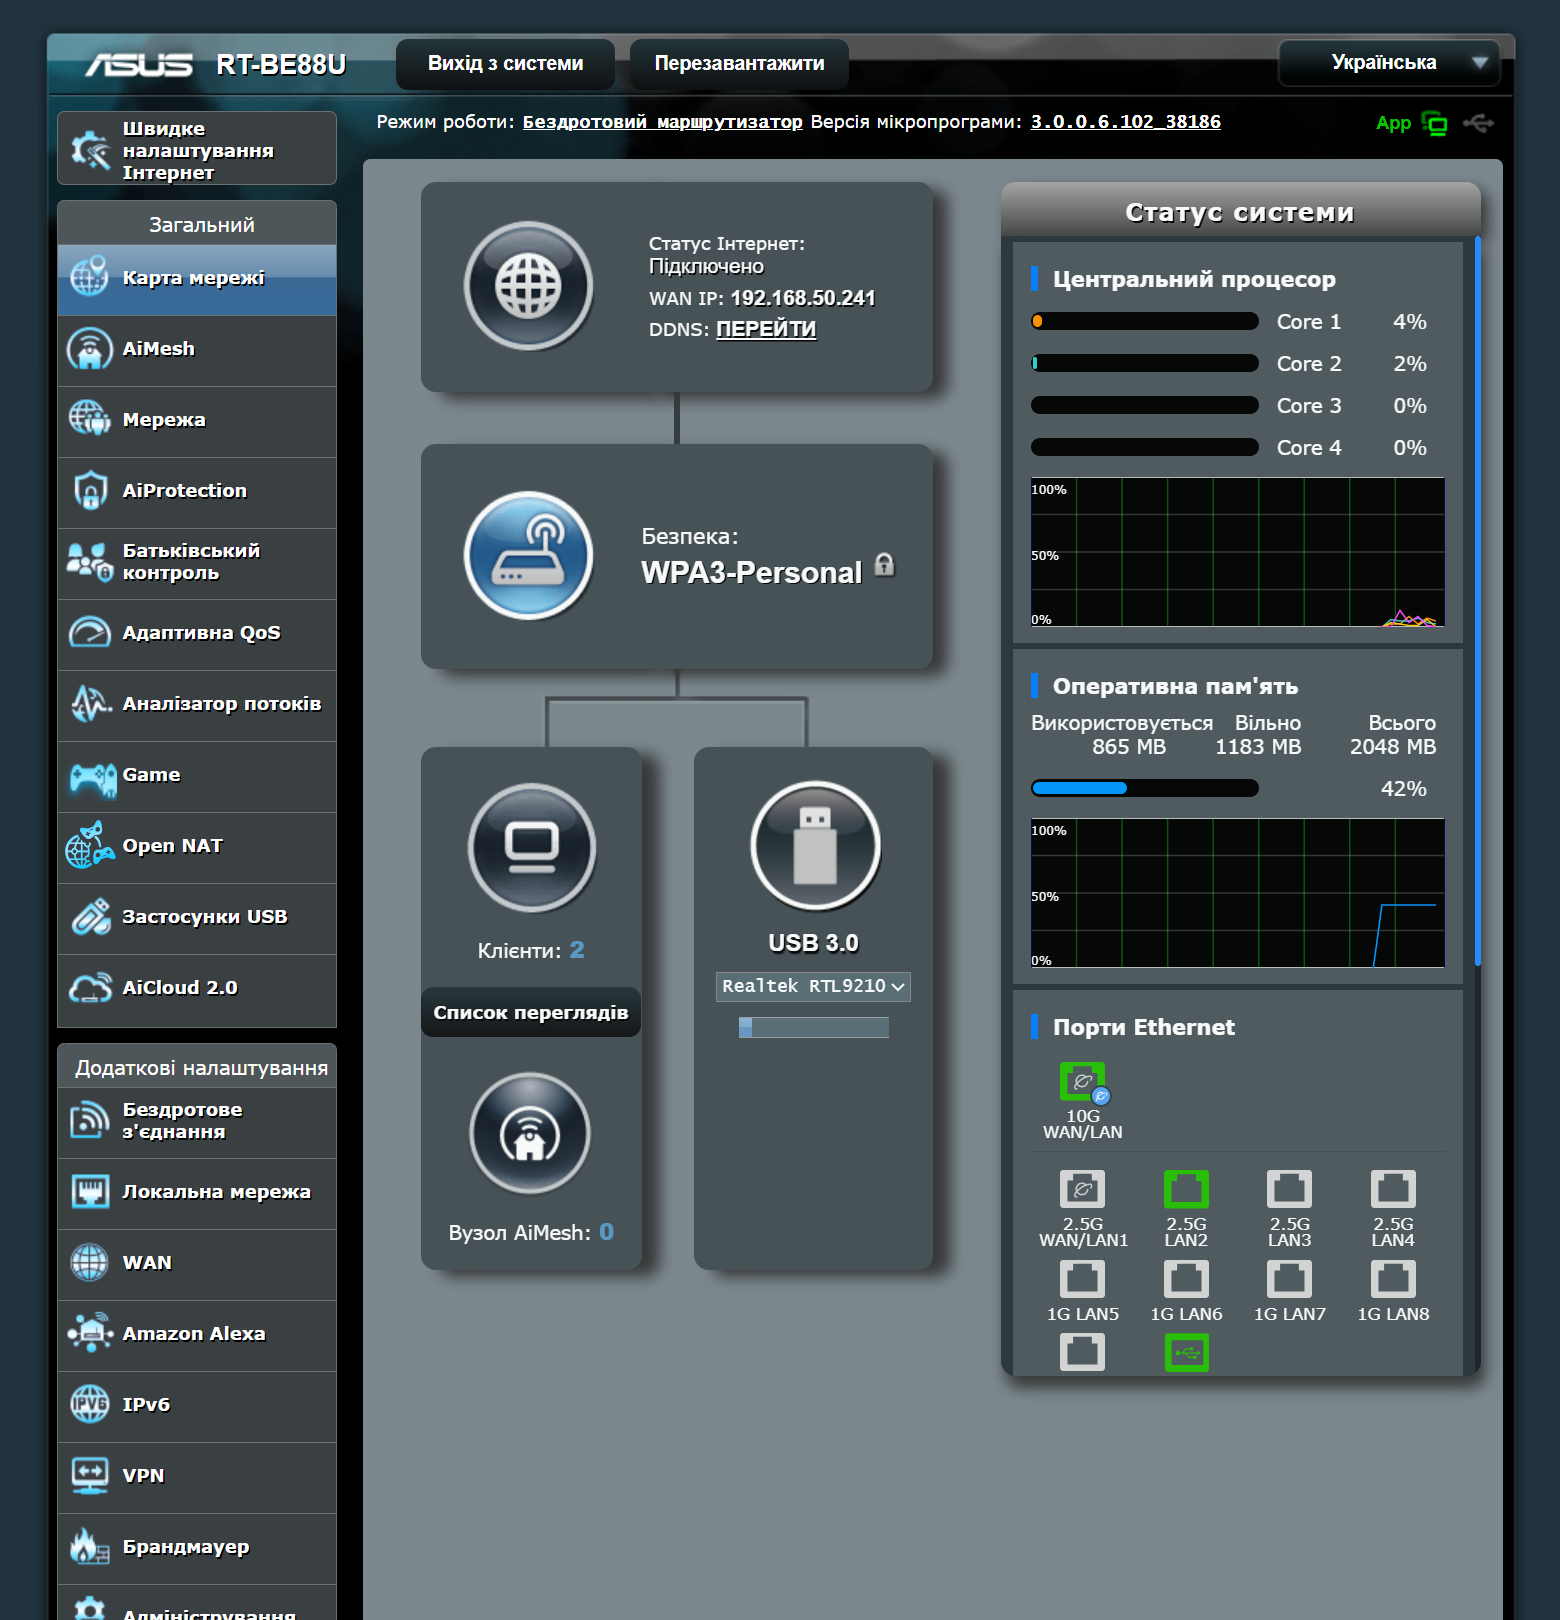Click the 1G LAN6 port icon
This screenshot has width=1560, height=1620.
(1186, 1279)
